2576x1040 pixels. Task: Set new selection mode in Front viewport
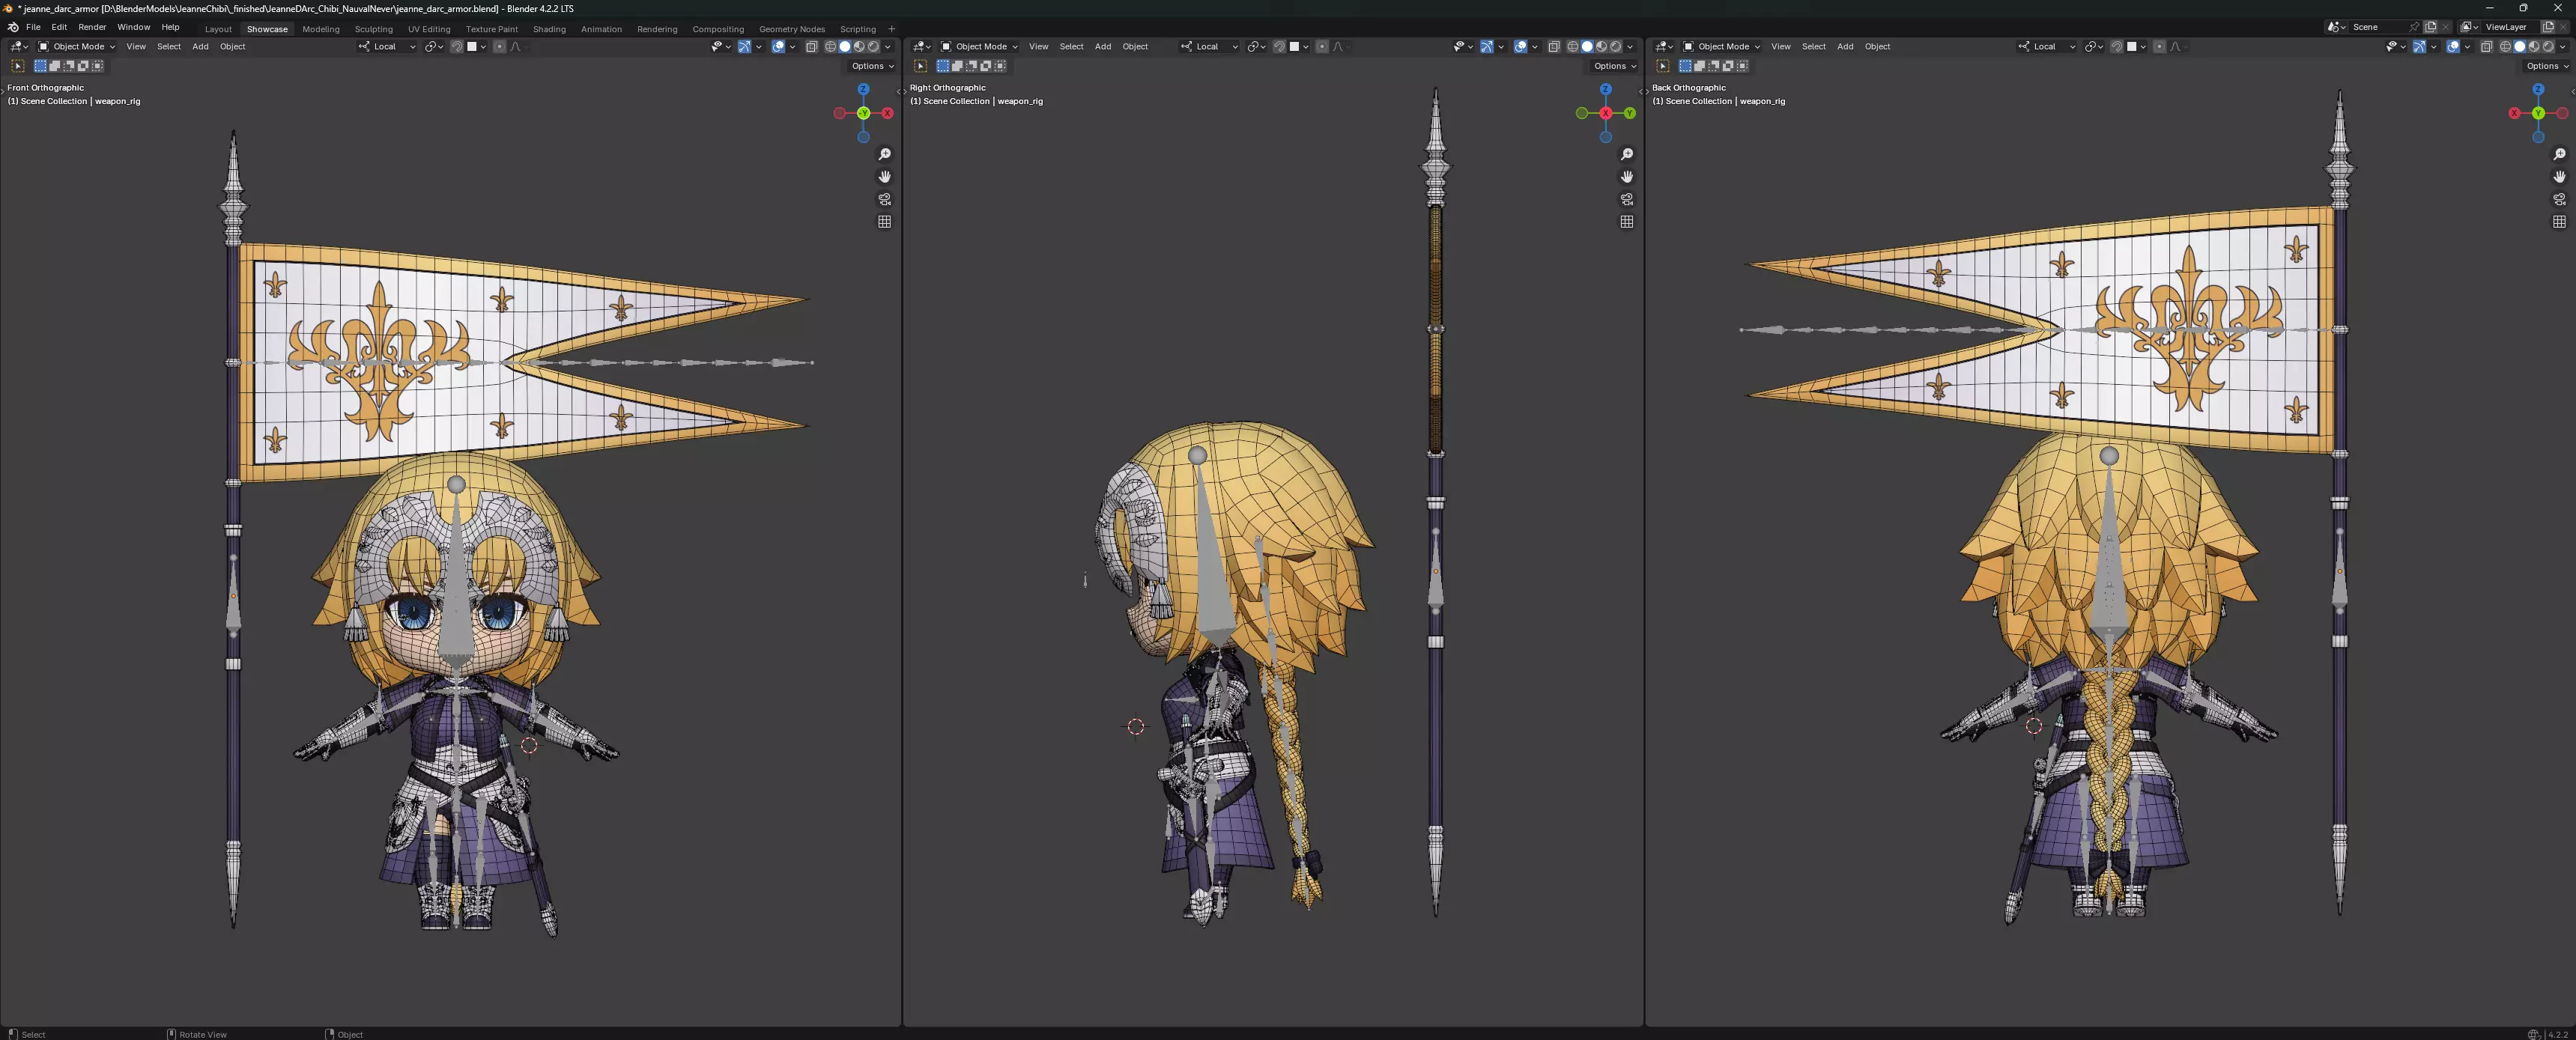click(x=41, y=66)
